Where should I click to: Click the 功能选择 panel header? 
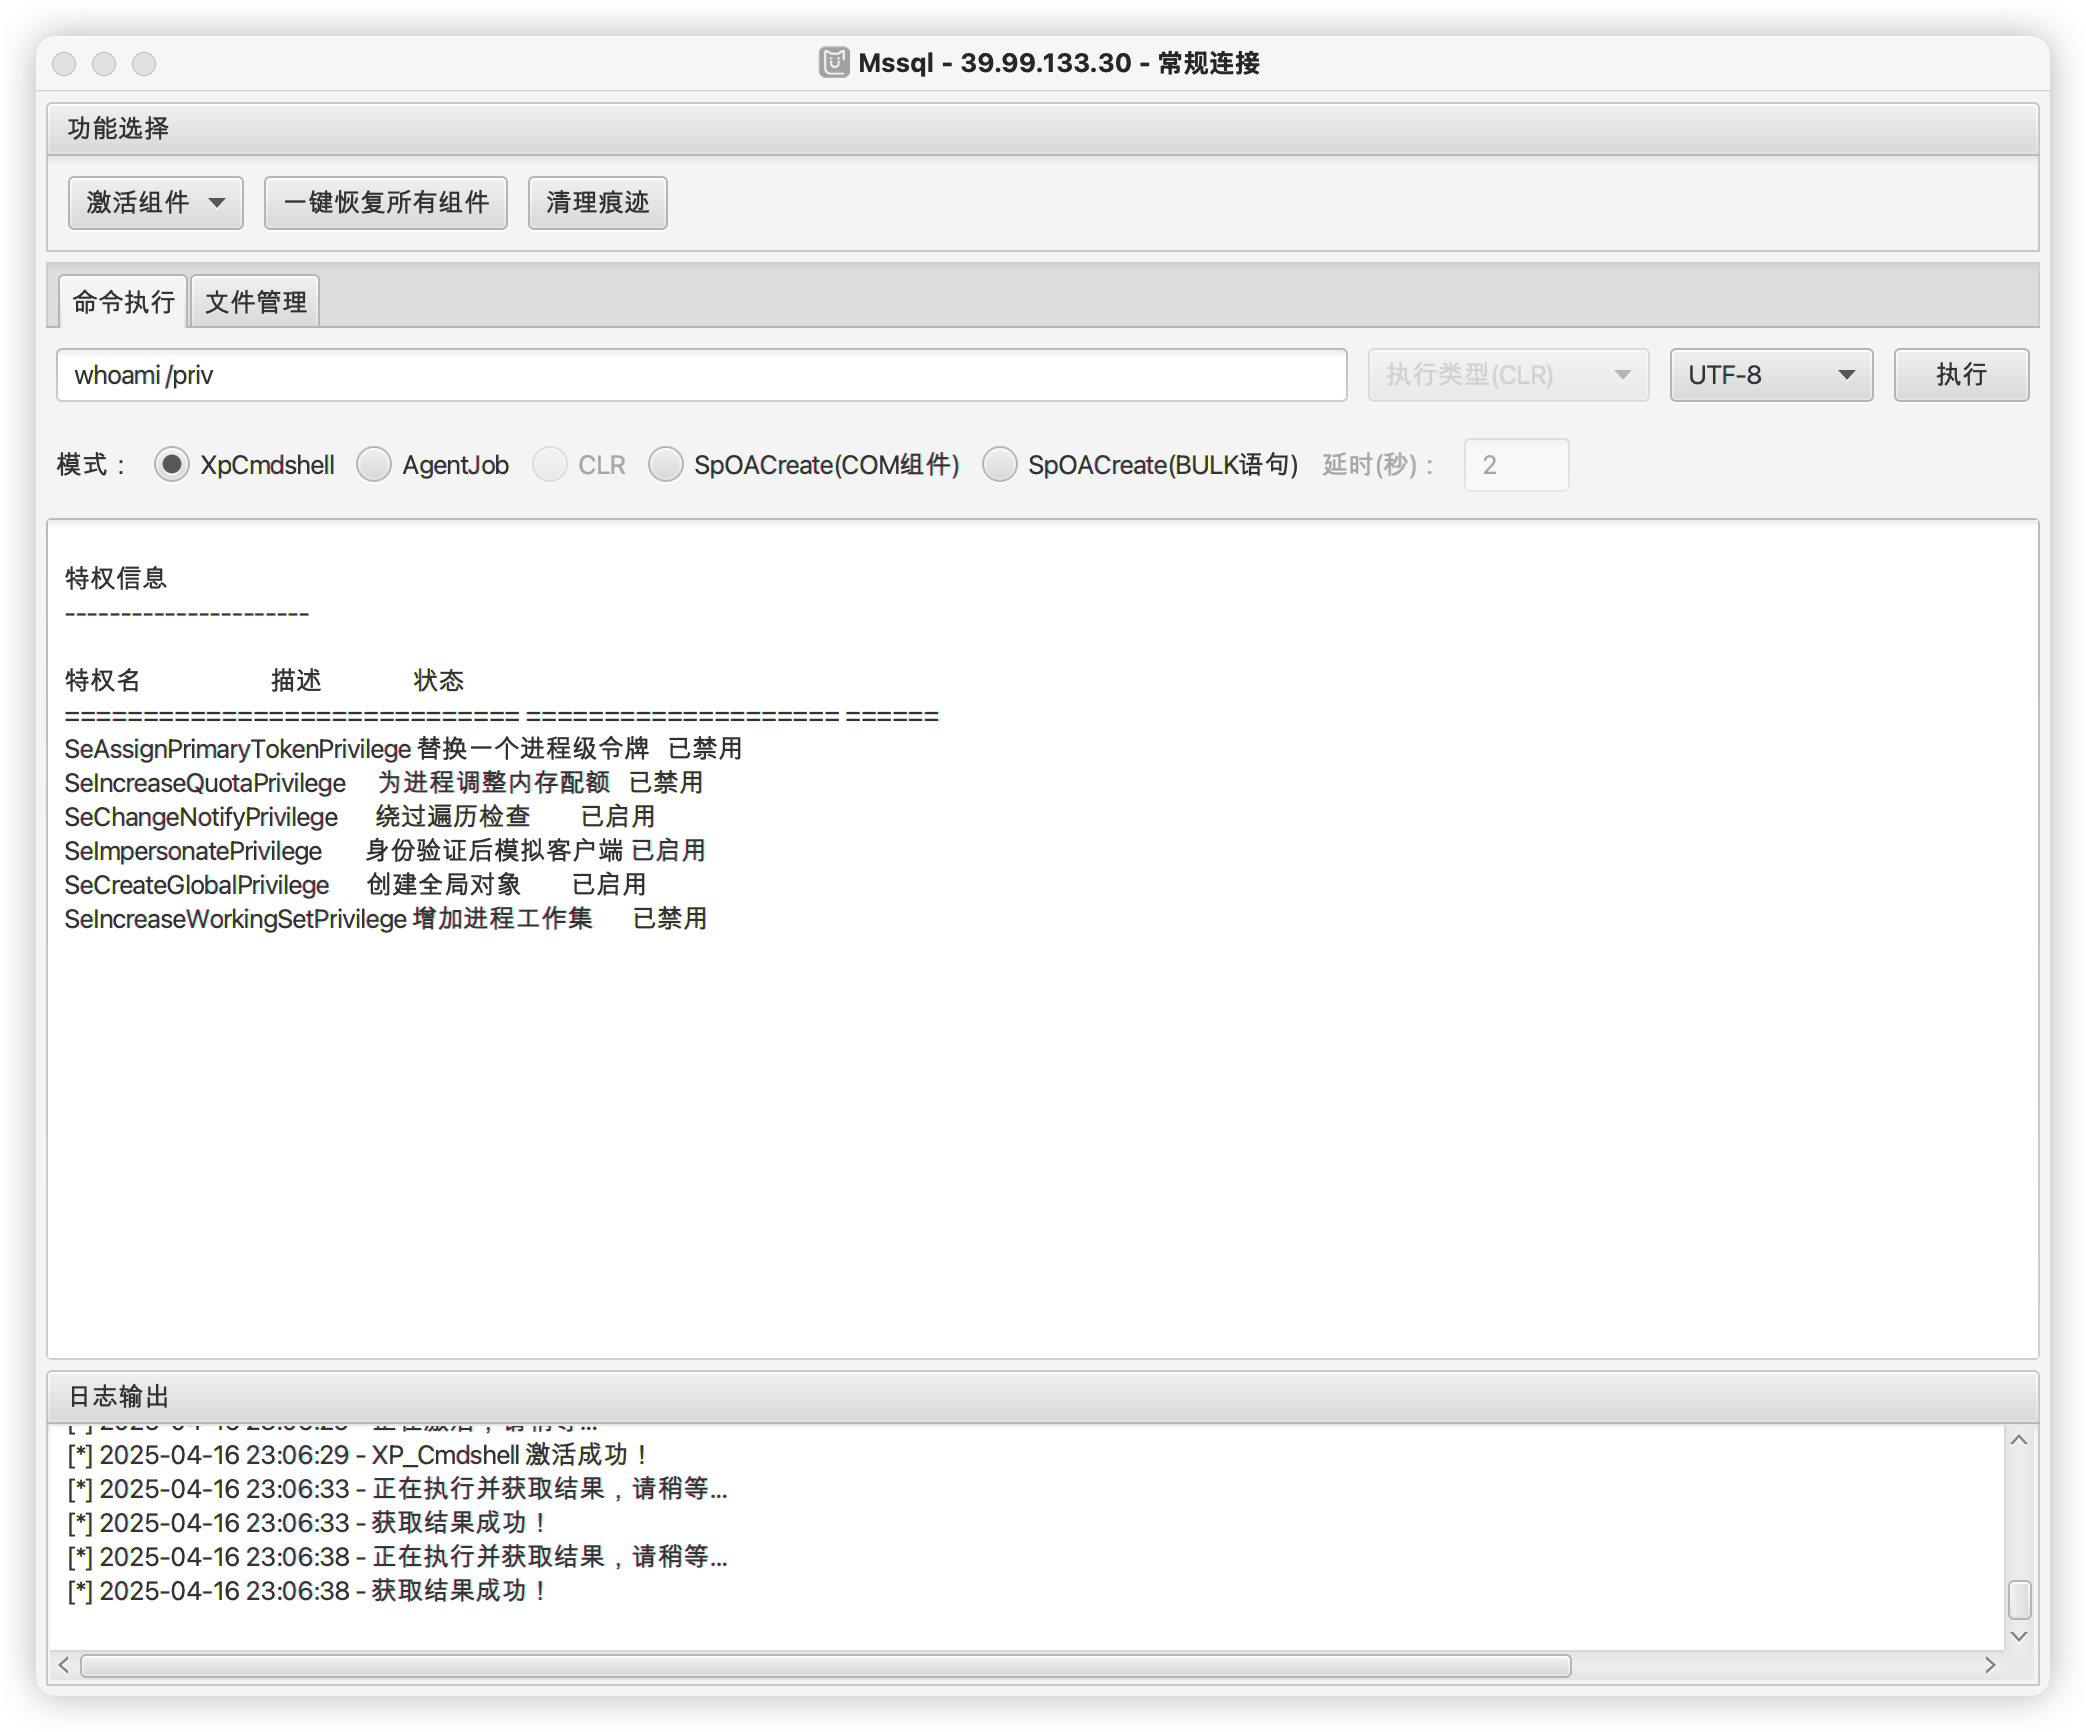tap(1043, 129)
